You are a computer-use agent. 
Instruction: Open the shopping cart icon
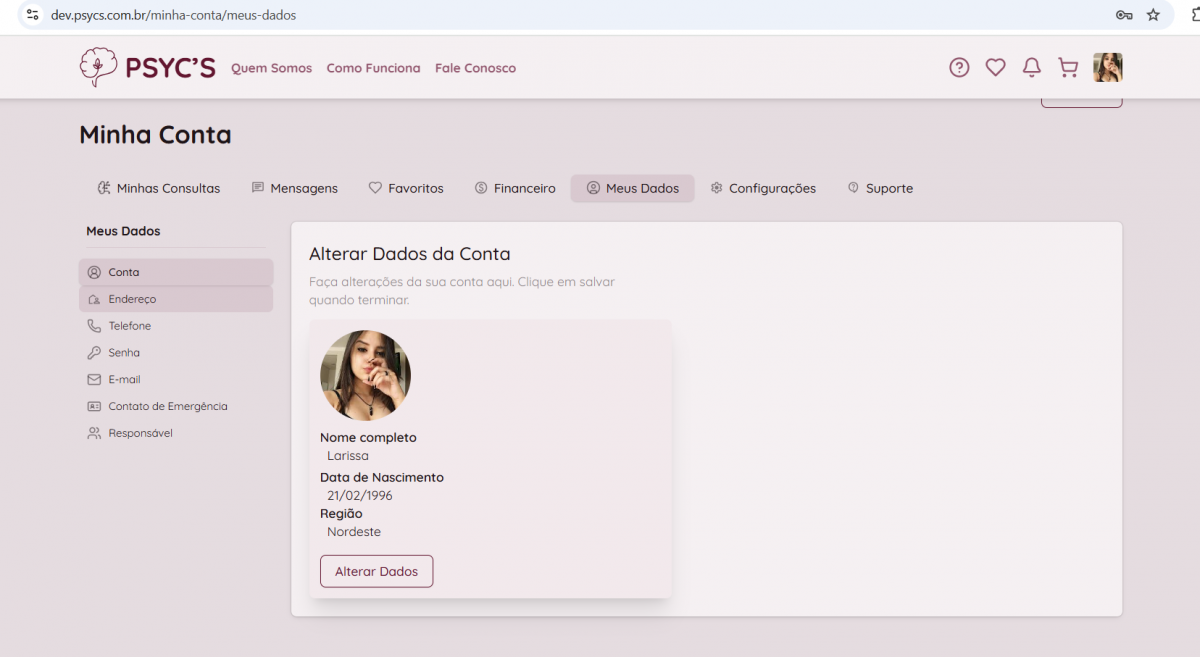1068,68
